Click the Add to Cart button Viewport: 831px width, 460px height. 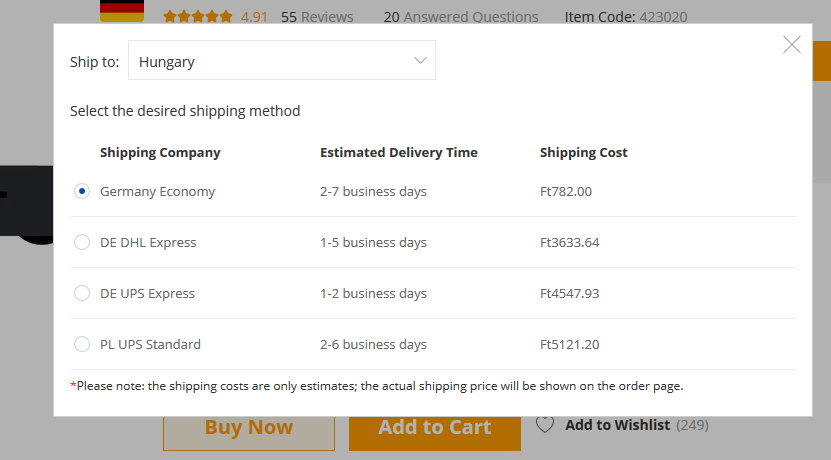[x=435, y=428]
